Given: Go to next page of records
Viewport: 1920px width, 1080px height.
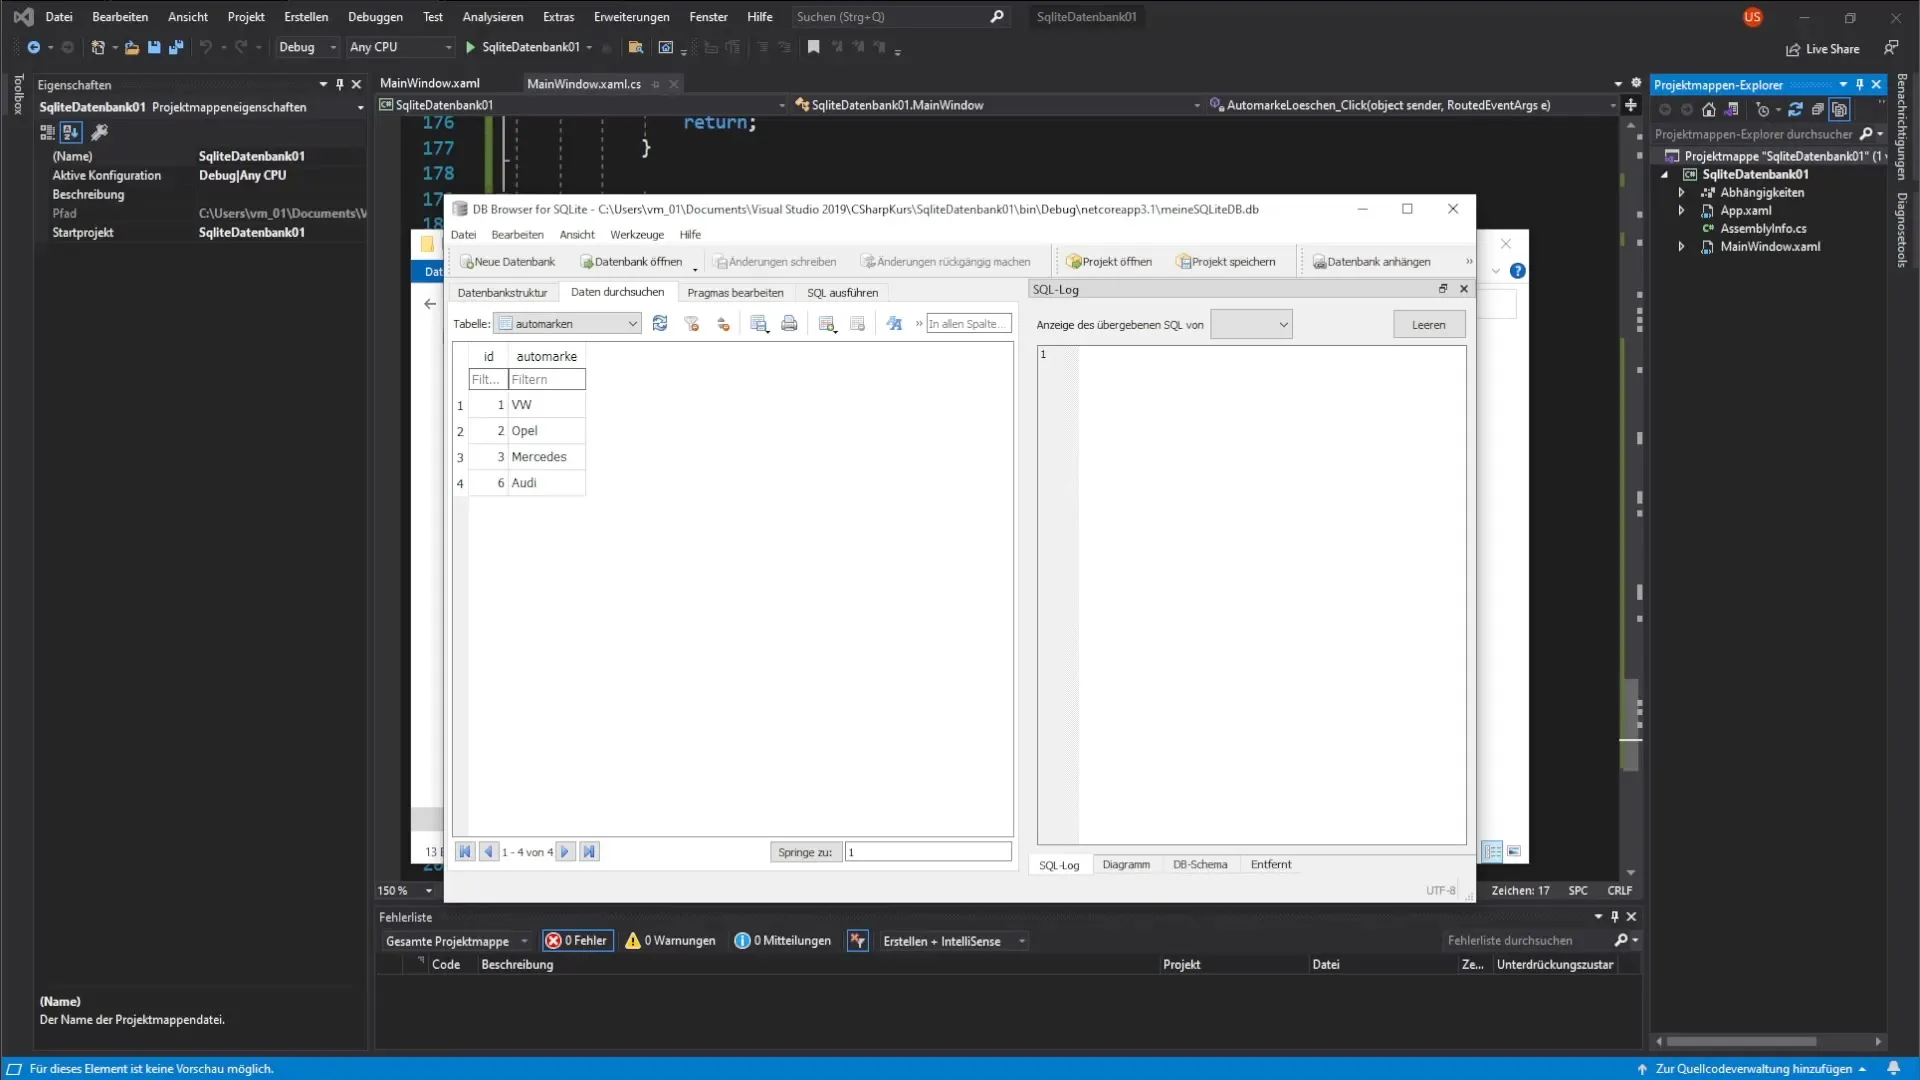Looking at the screenshot, I should click(565, 852).
